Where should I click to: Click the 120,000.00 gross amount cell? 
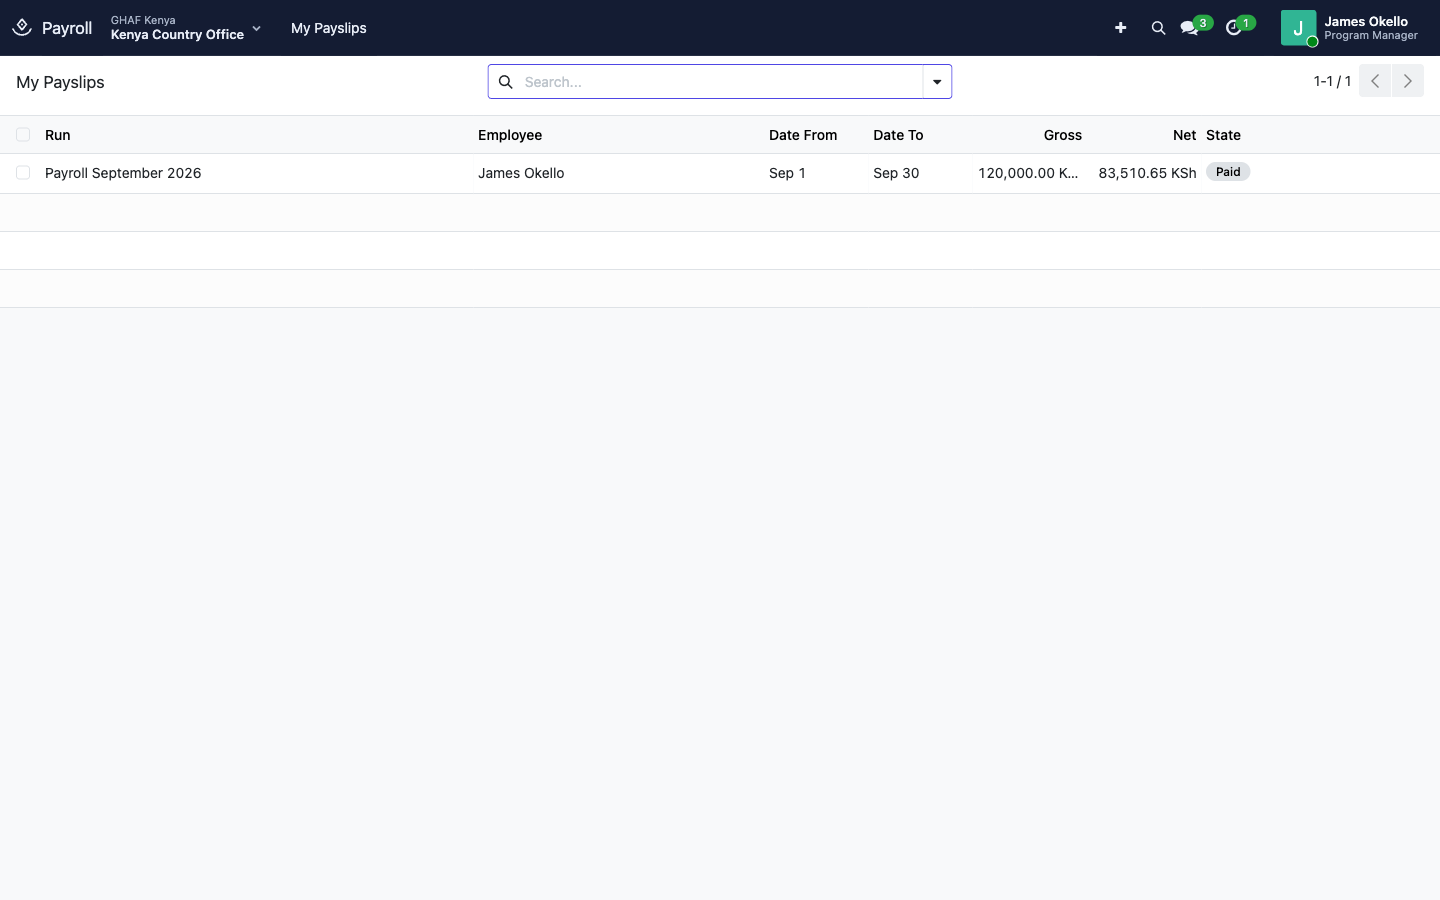tap(1028, 173)
